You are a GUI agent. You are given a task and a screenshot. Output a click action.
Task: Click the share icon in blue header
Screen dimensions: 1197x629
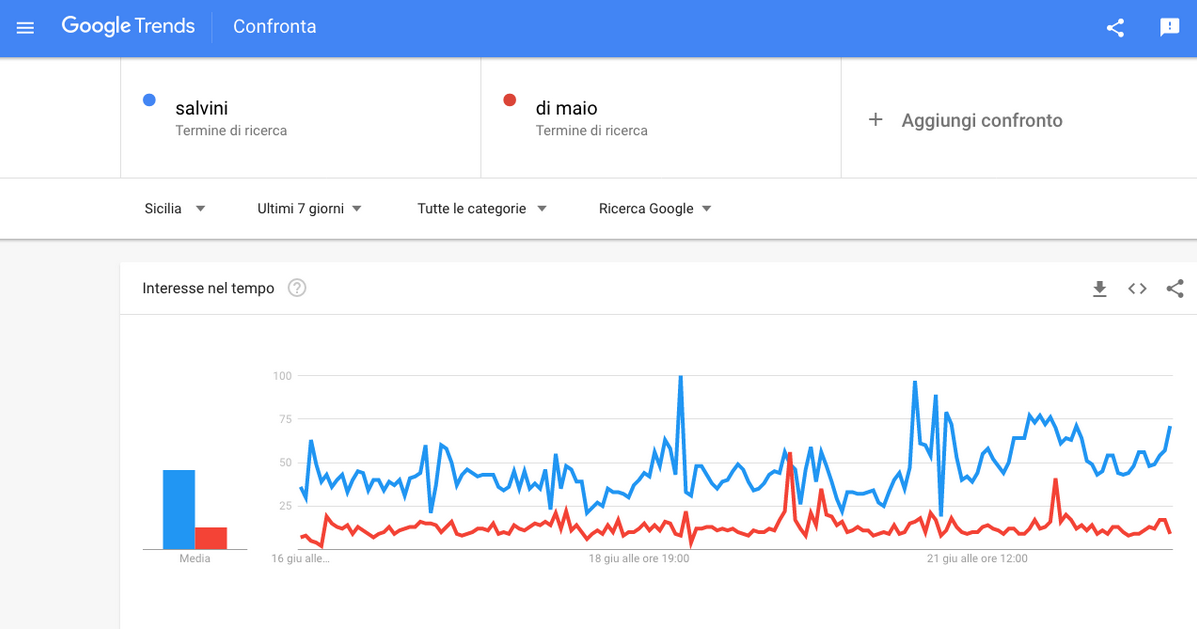point(1115,27)
